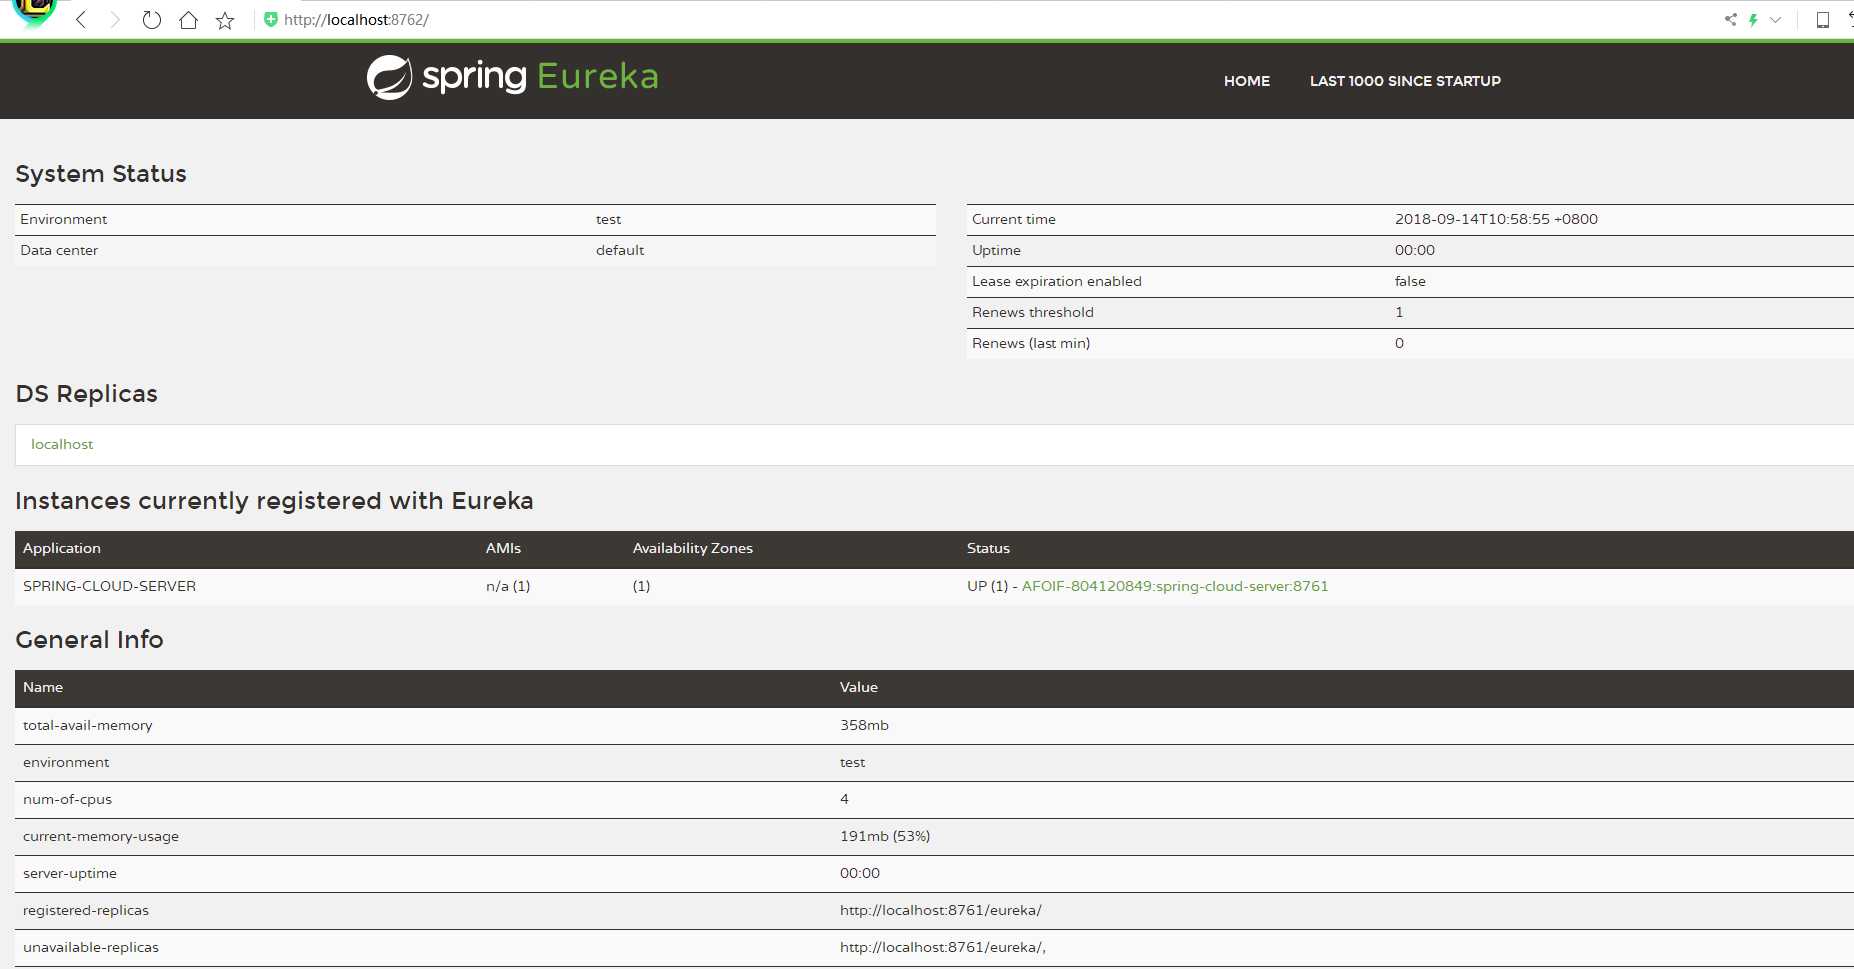The height and width of the screenshot is (969, 1854).
Task: Select the Environment label in System Status
Action: (x=63, y=219)
